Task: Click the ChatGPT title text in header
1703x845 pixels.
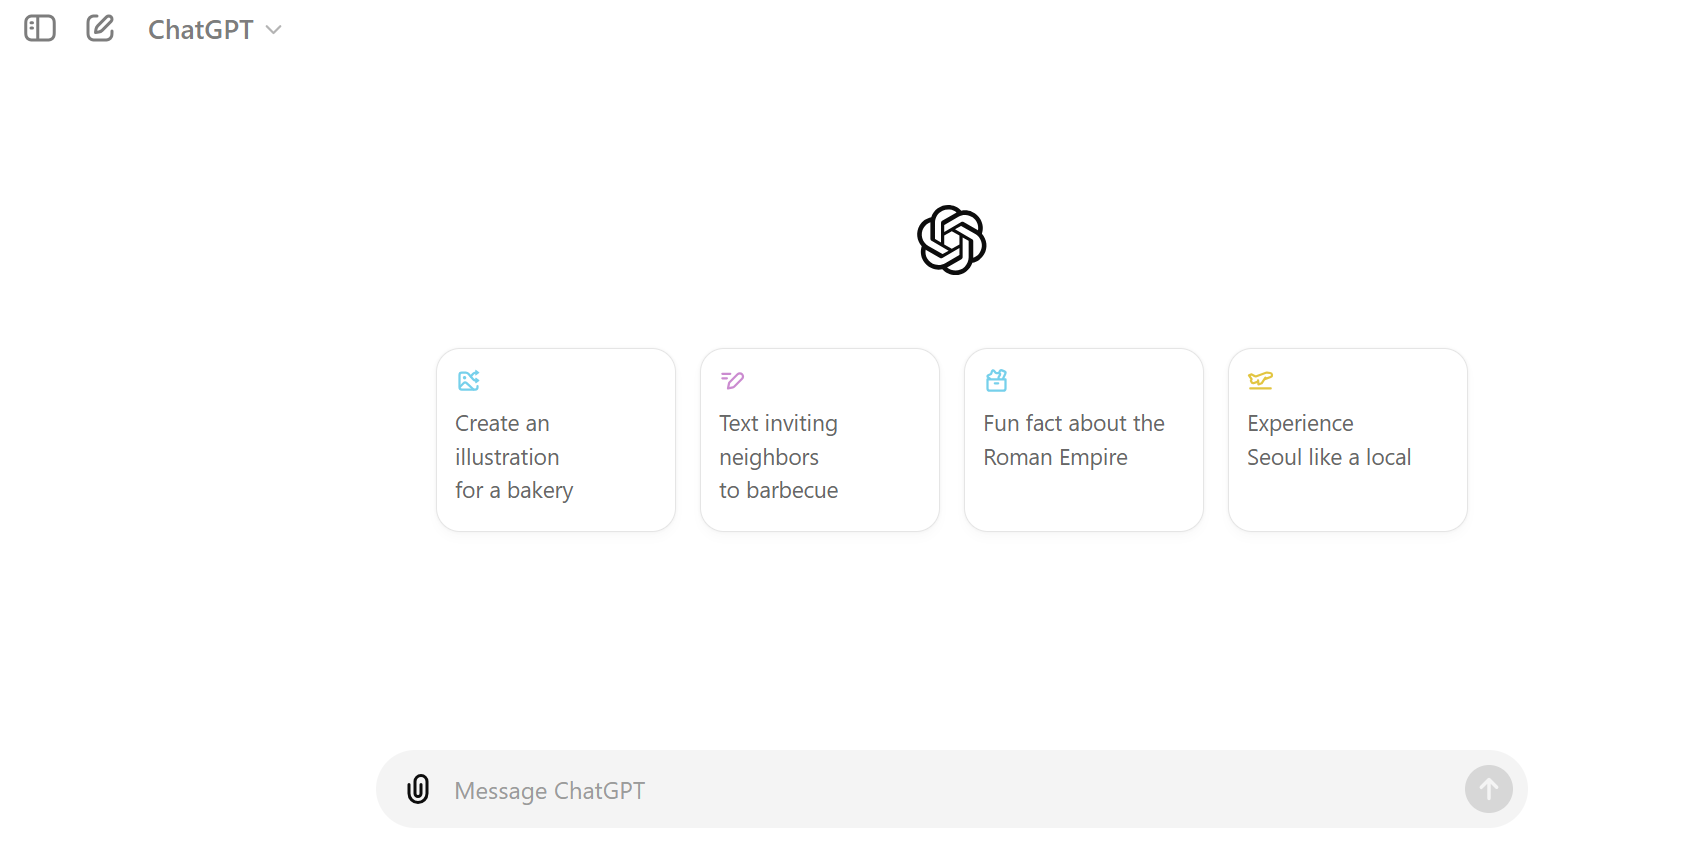Action: tap(200, 30)
